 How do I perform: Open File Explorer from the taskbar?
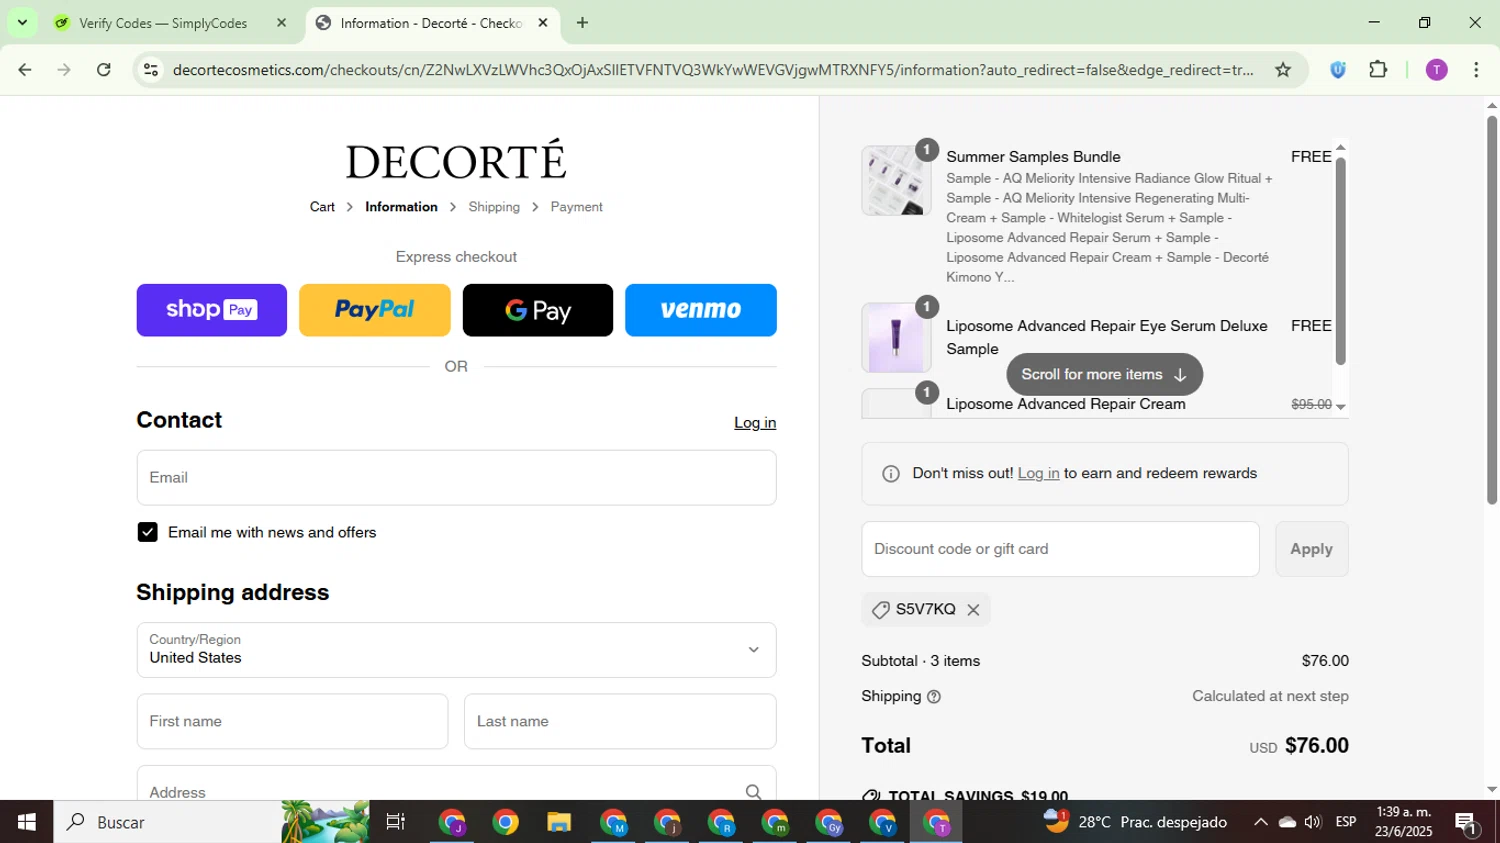pyautogui.click(x=559, y=822)
